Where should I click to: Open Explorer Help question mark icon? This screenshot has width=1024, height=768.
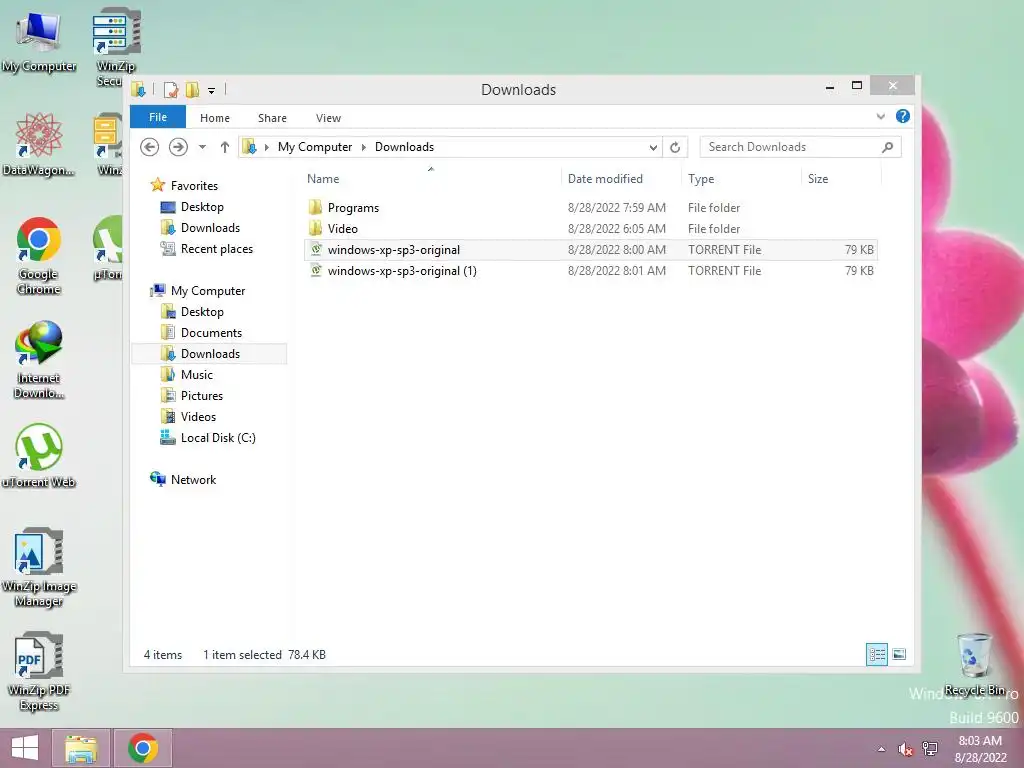903,116
